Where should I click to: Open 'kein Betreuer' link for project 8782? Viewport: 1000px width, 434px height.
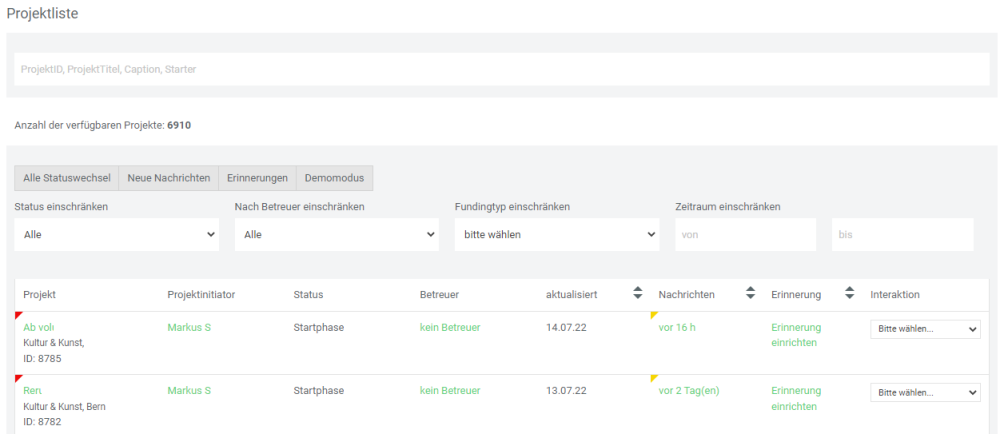point(450,390)
